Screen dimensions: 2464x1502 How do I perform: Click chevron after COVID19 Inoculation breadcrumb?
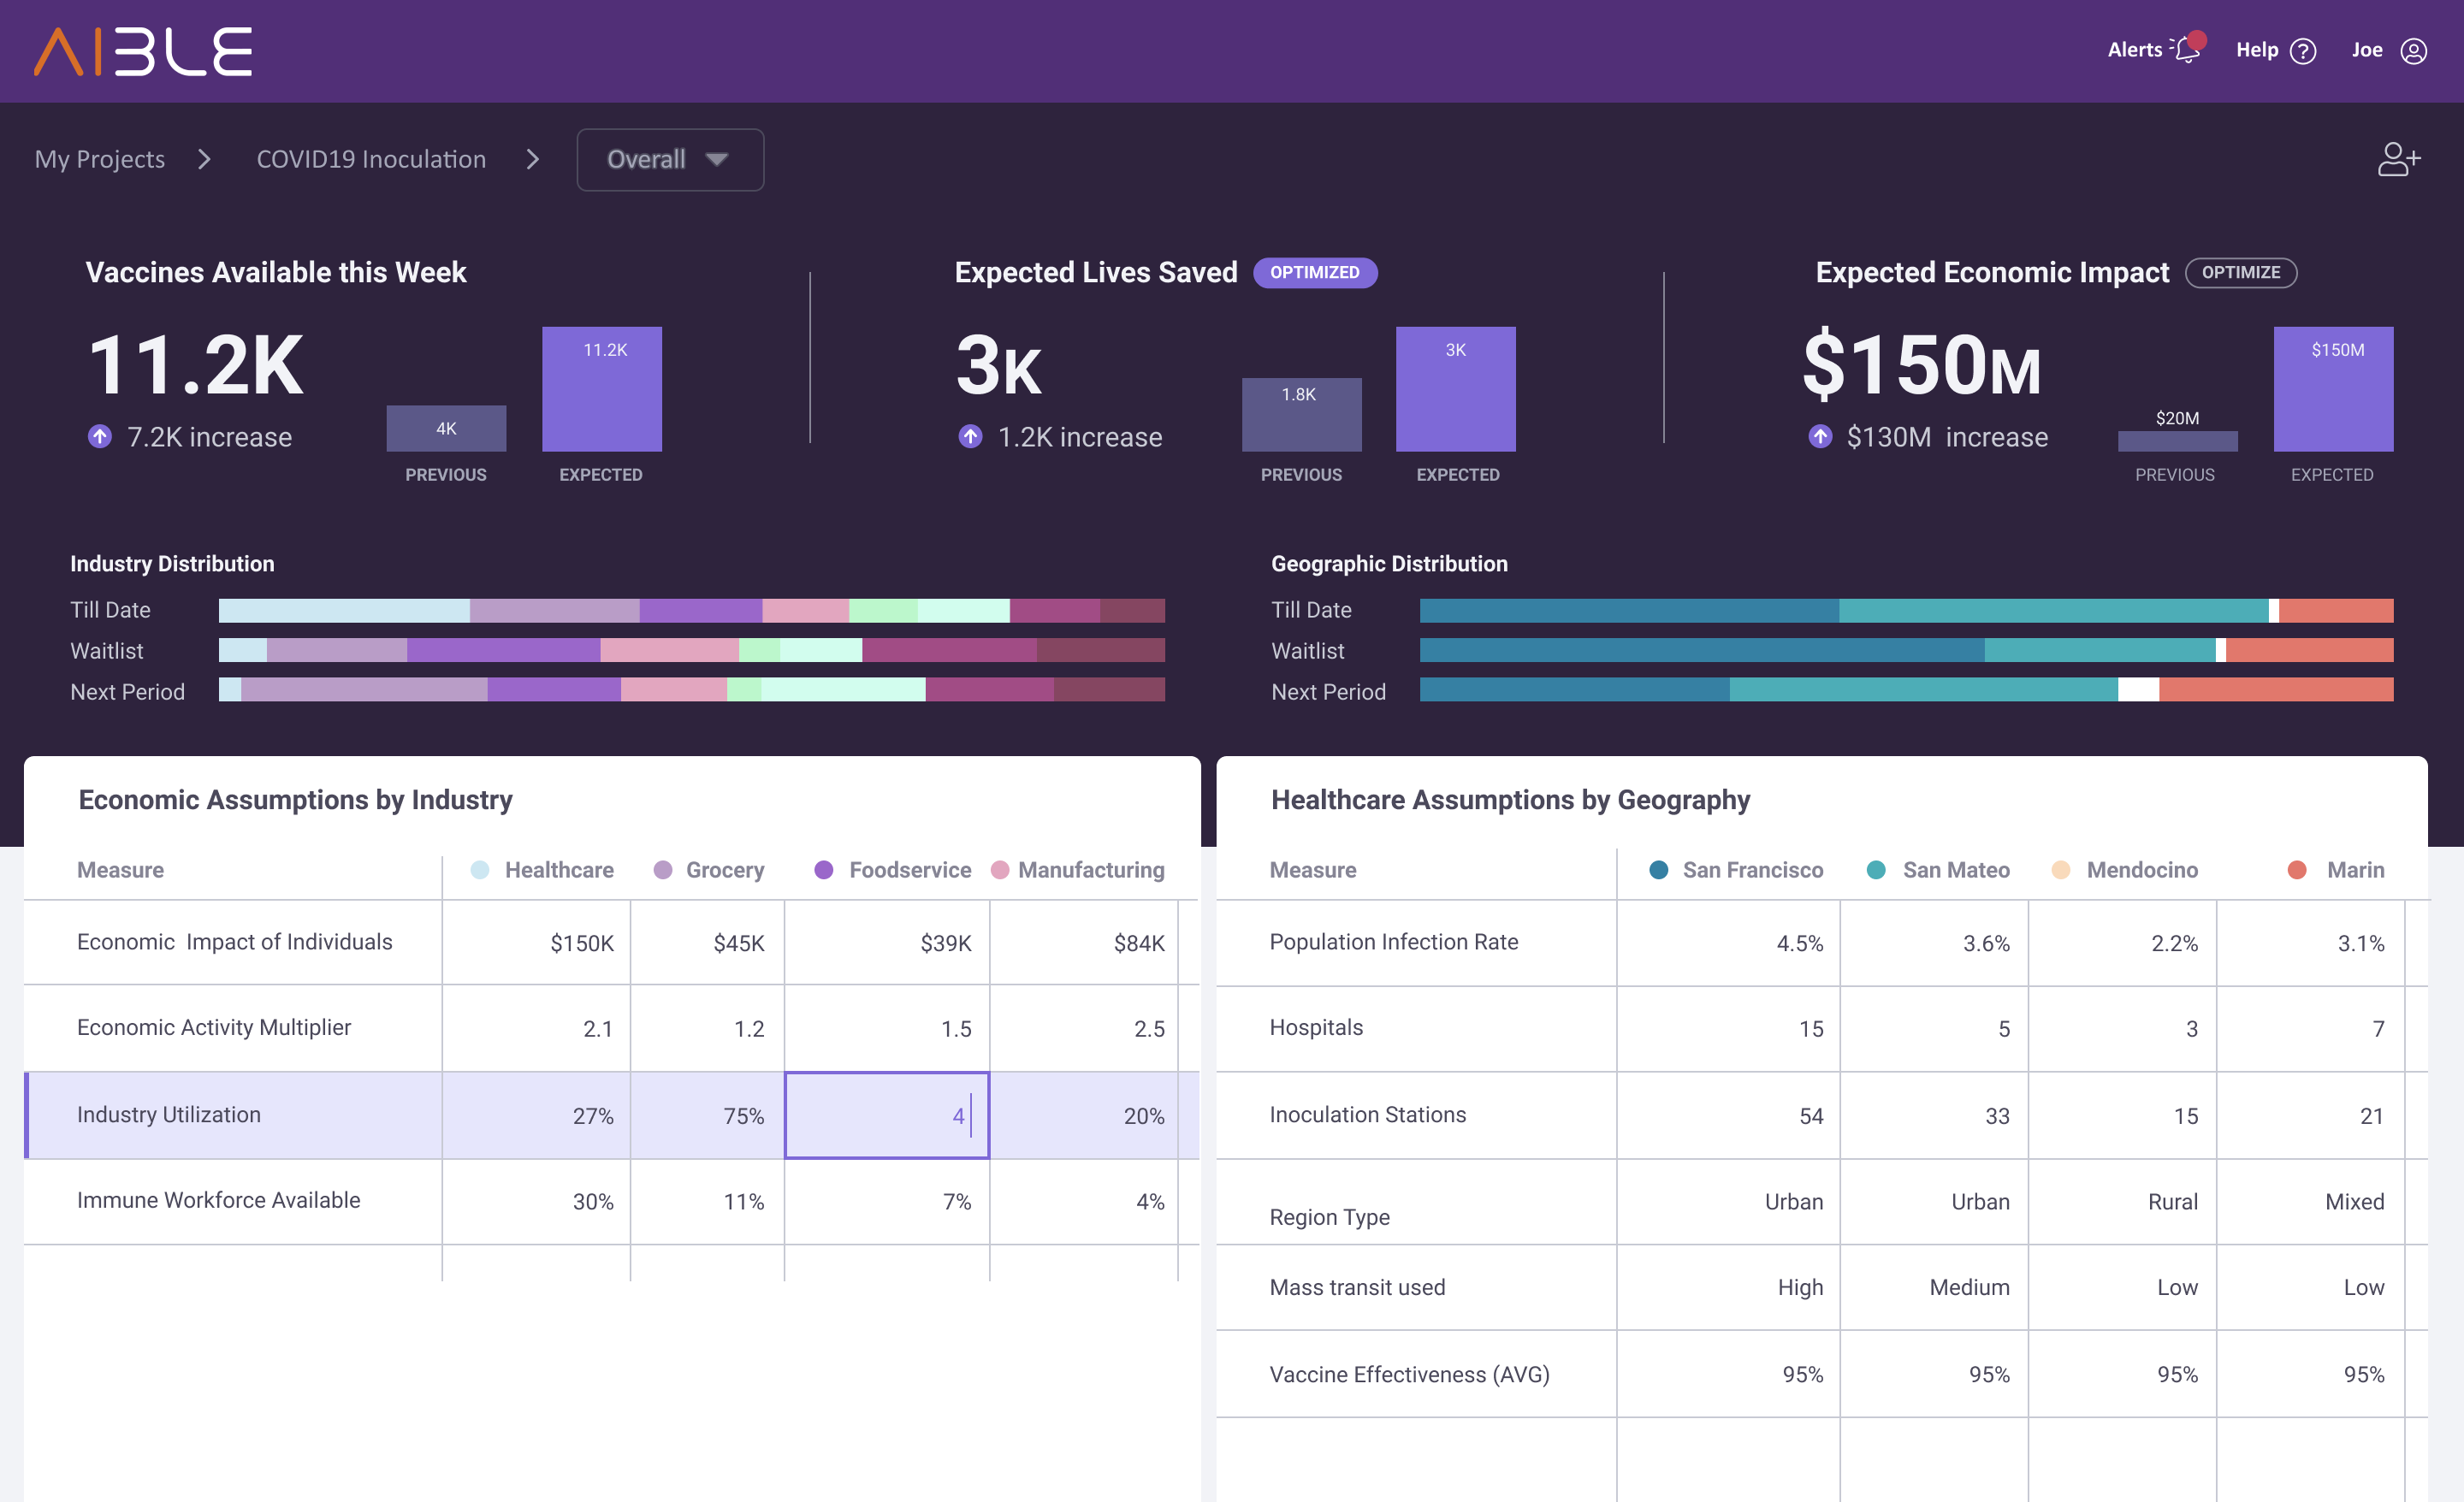pos(533,159)
